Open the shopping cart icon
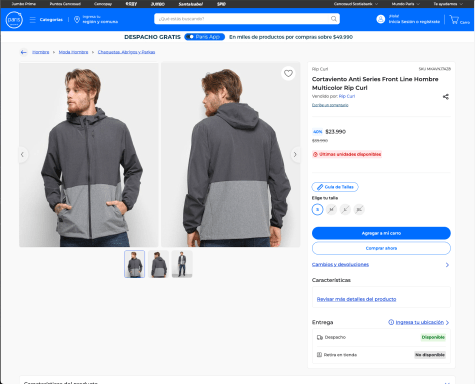This screenshot has width=475, height=384. (454, 19)
